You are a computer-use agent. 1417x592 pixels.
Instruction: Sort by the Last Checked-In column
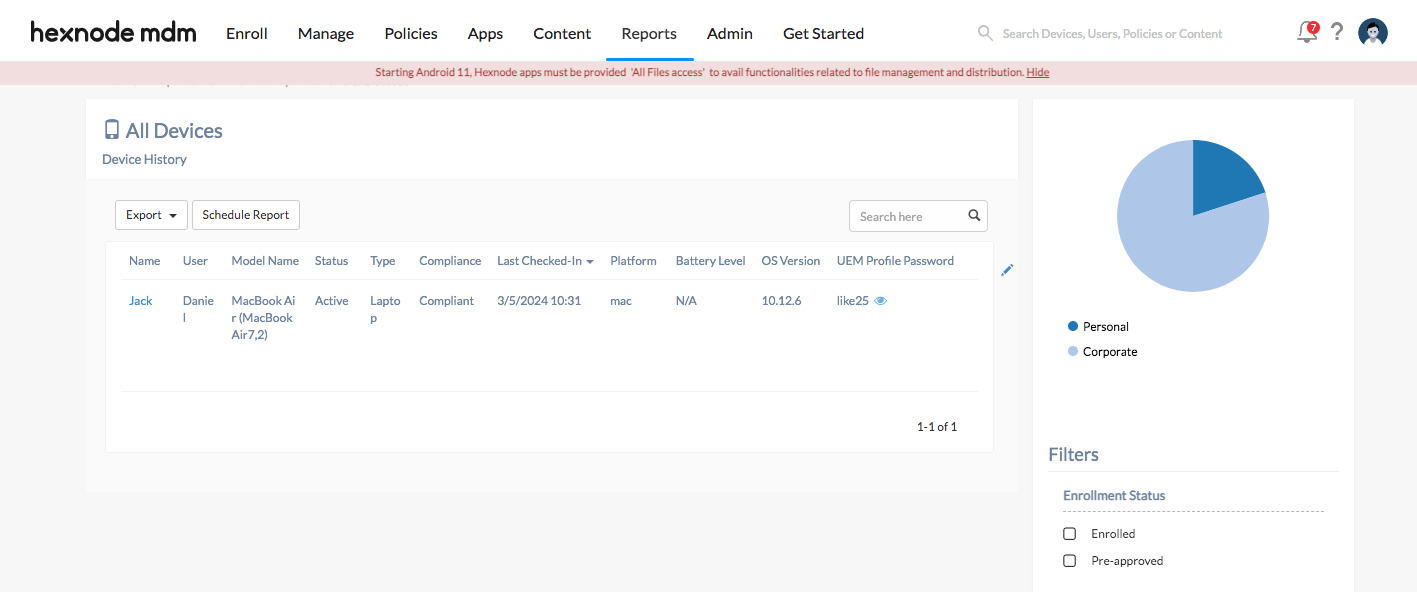[545, 261]
